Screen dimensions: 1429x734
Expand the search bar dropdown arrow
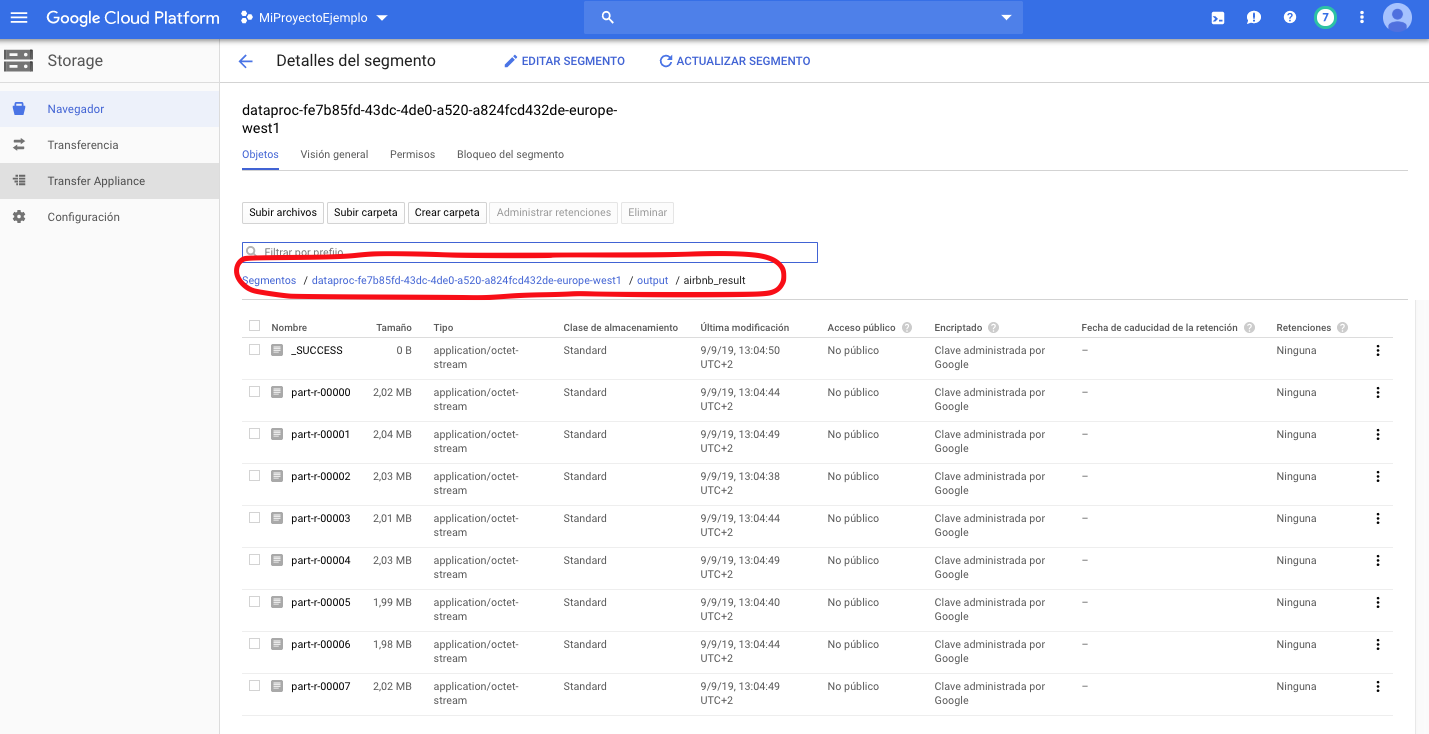pyautogui.click(x=1006, y=18)
